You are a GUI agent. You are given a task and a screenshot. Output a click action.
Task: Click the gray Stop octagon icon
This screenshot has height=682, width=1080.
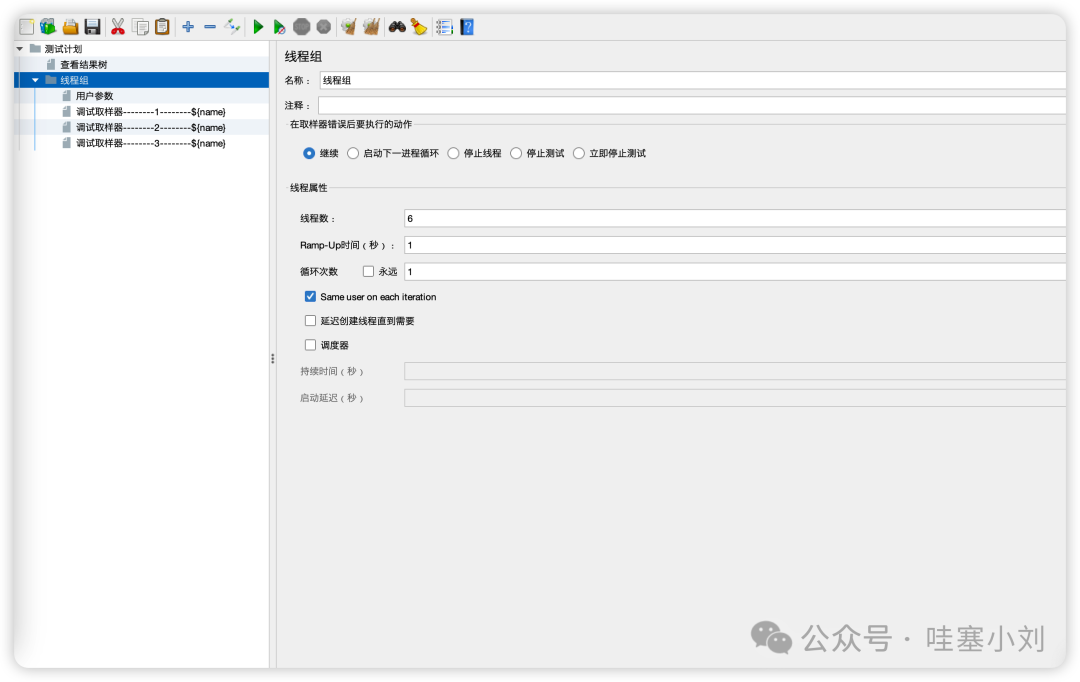(x=302, y=27)
